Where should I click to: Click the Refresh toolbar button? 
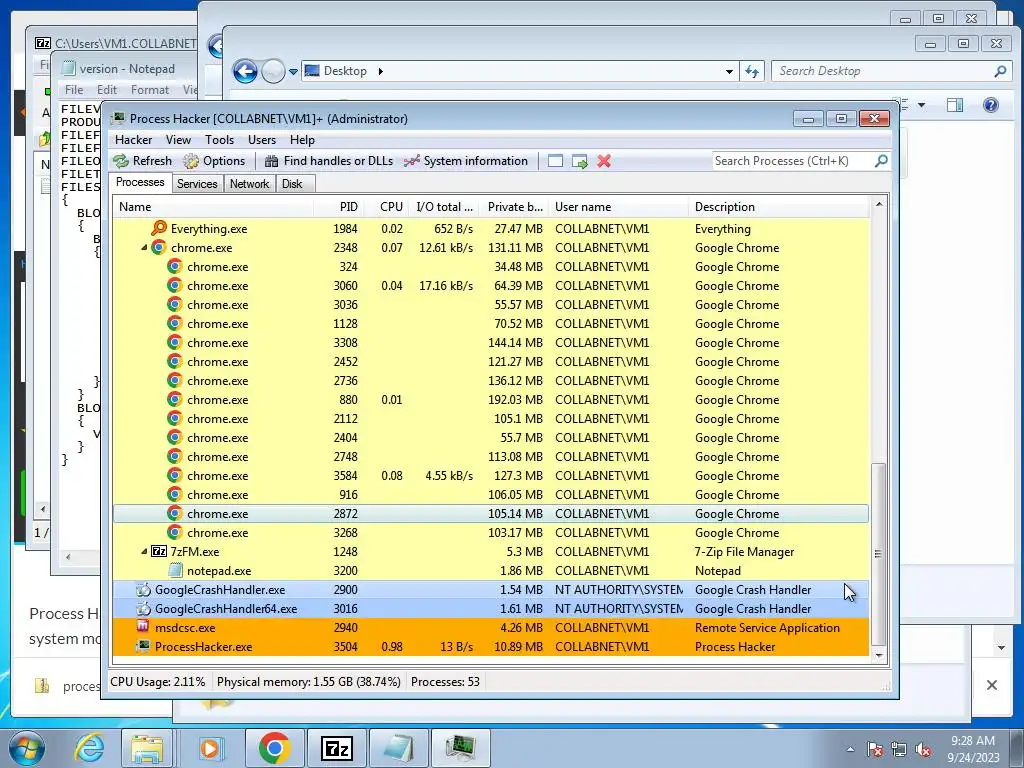pos(142,161)
